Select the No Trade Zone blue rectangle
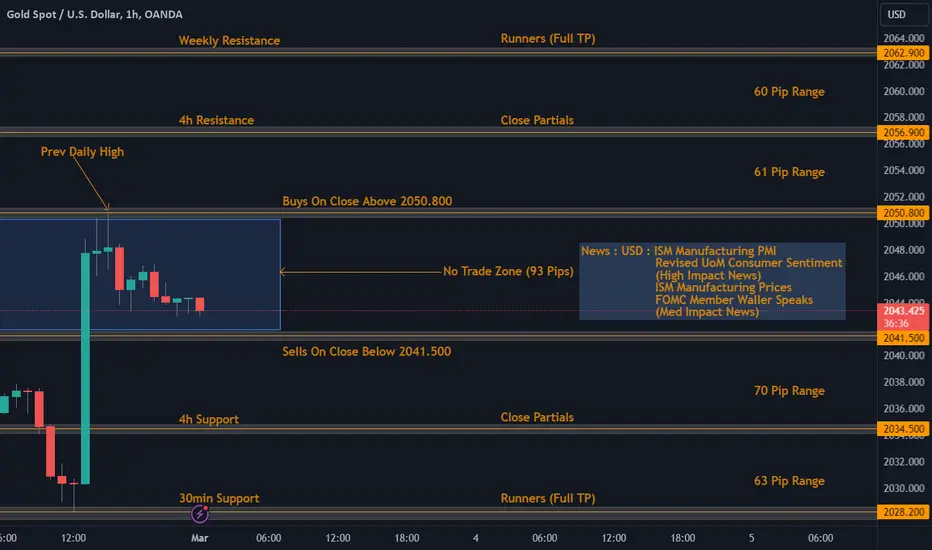Screen dimensions: 932x550 (x=140, y=274)
